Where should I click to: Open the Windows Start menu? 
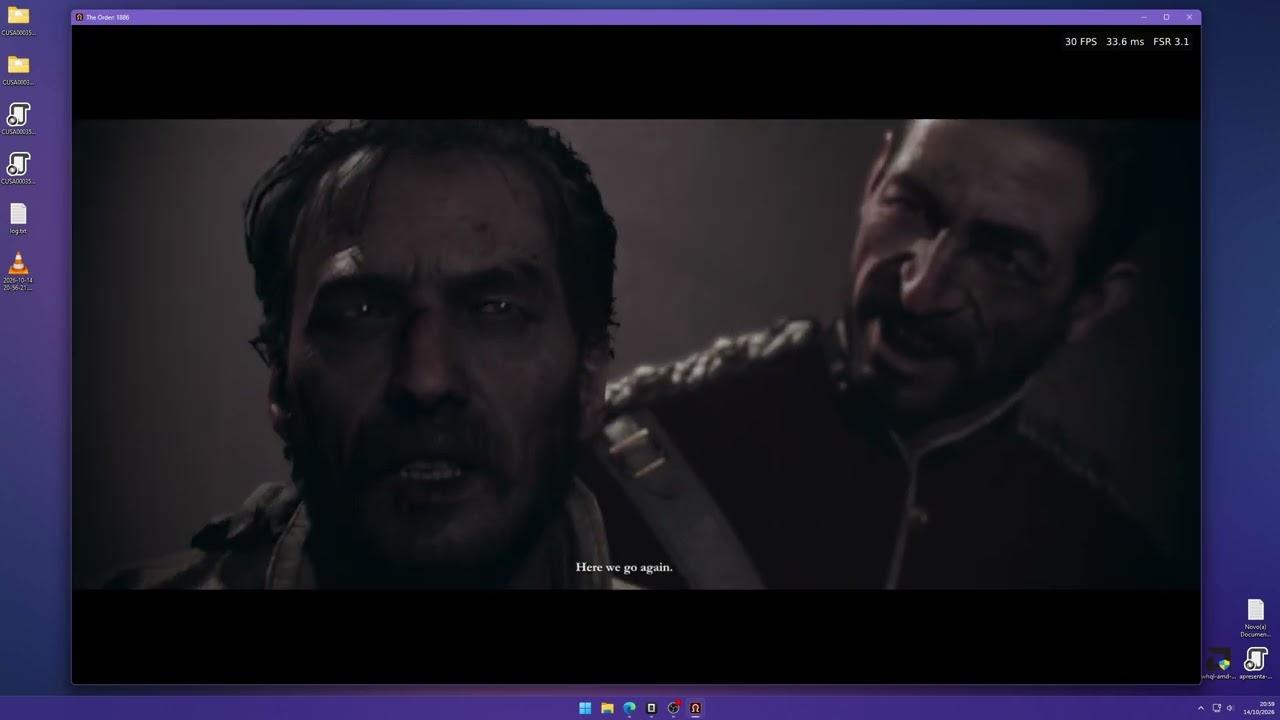[x=585, y=708]
